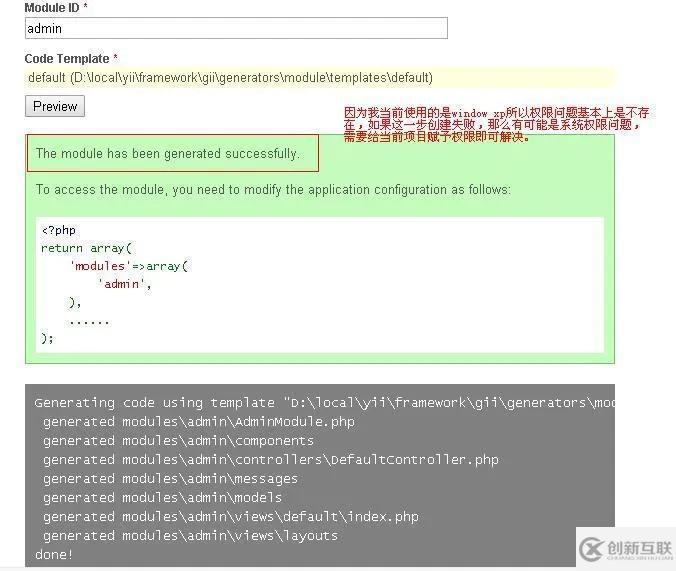
Task: Click log line for views\layouts
Action: (190, 536)
